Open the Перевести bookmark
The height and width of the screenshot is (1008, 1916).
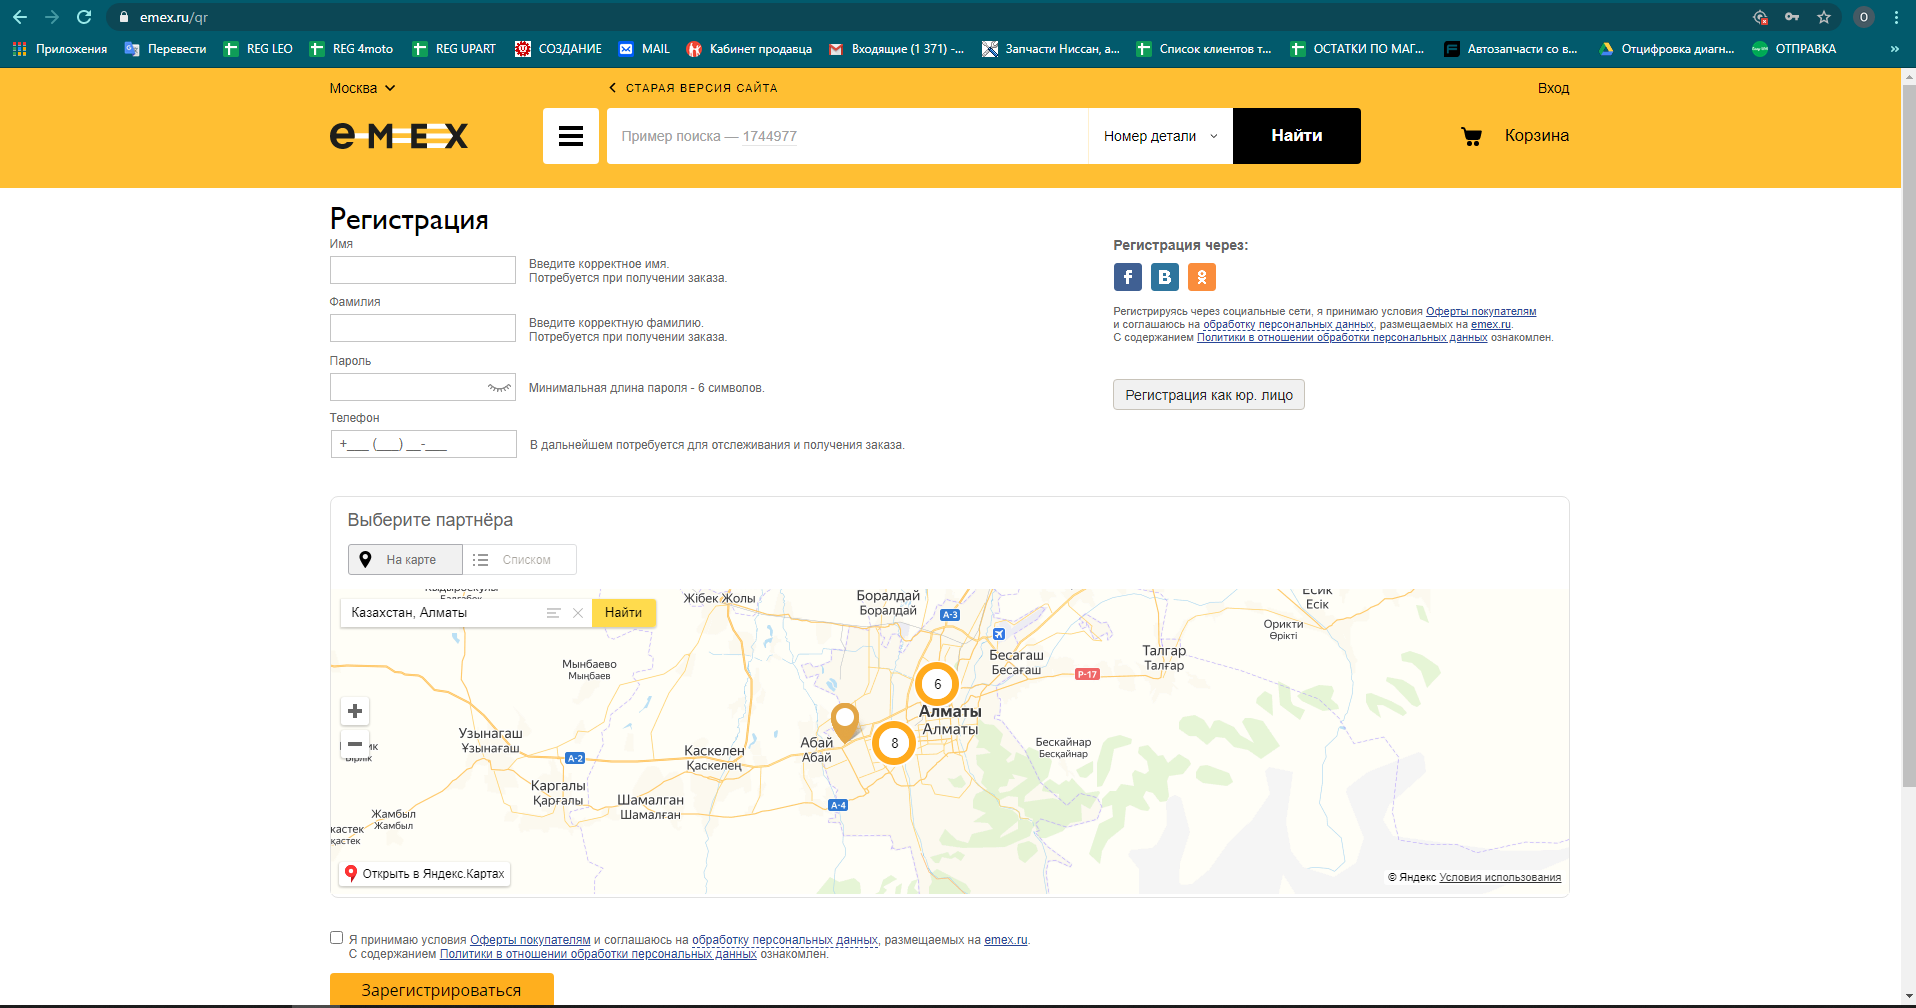[x=165, y=49]
